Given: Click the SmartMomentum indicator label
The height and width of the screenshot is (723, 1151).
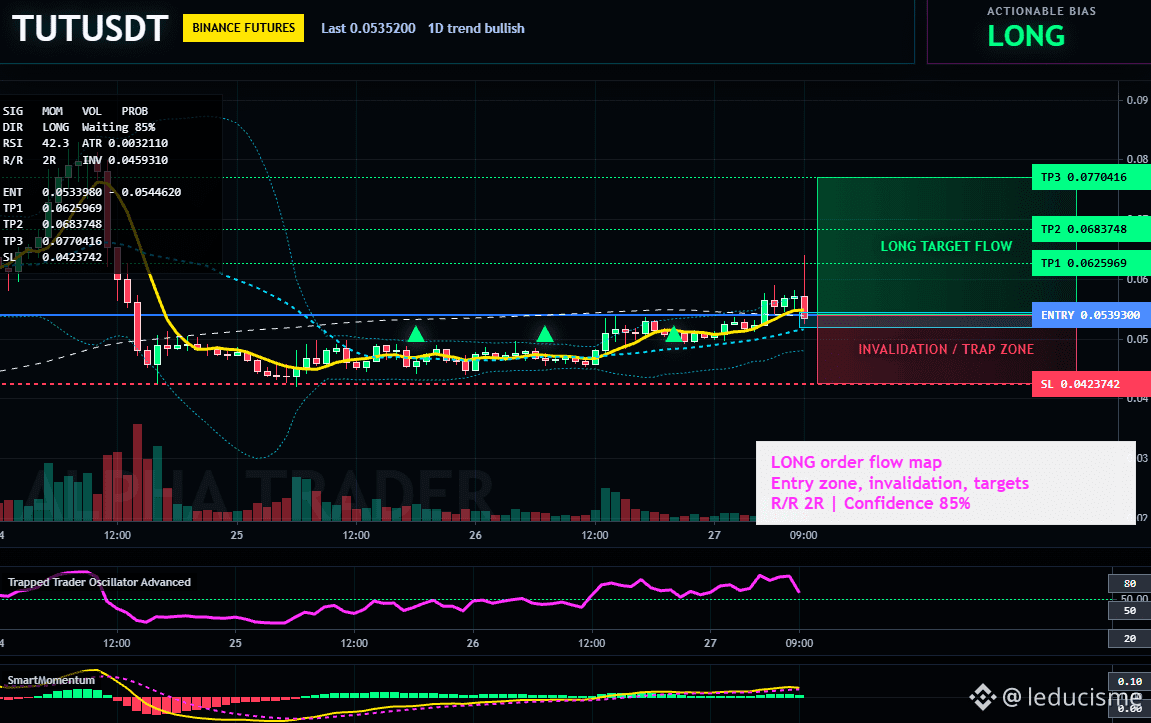Looking at the screenshot, I should pos(51,680).
